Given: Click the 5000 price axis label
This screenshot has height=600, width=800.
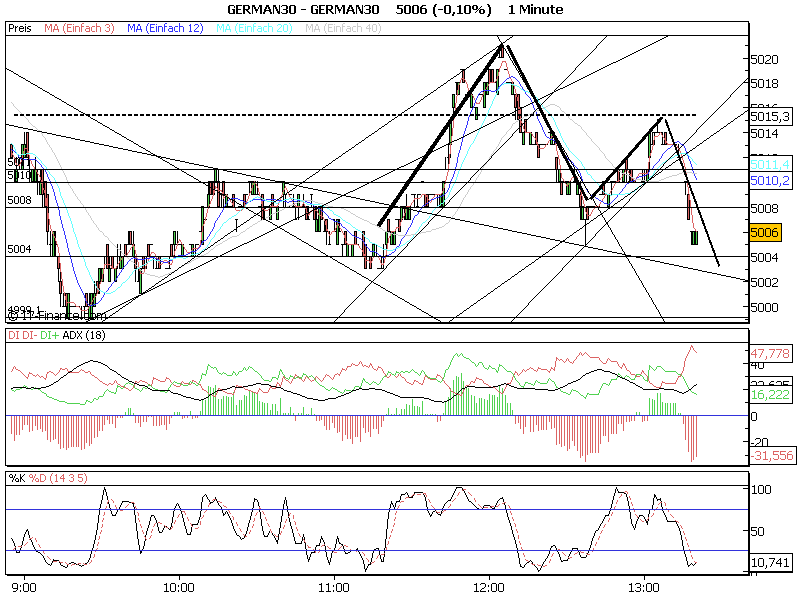Looking at the screenshot, I should pos(765,307).
